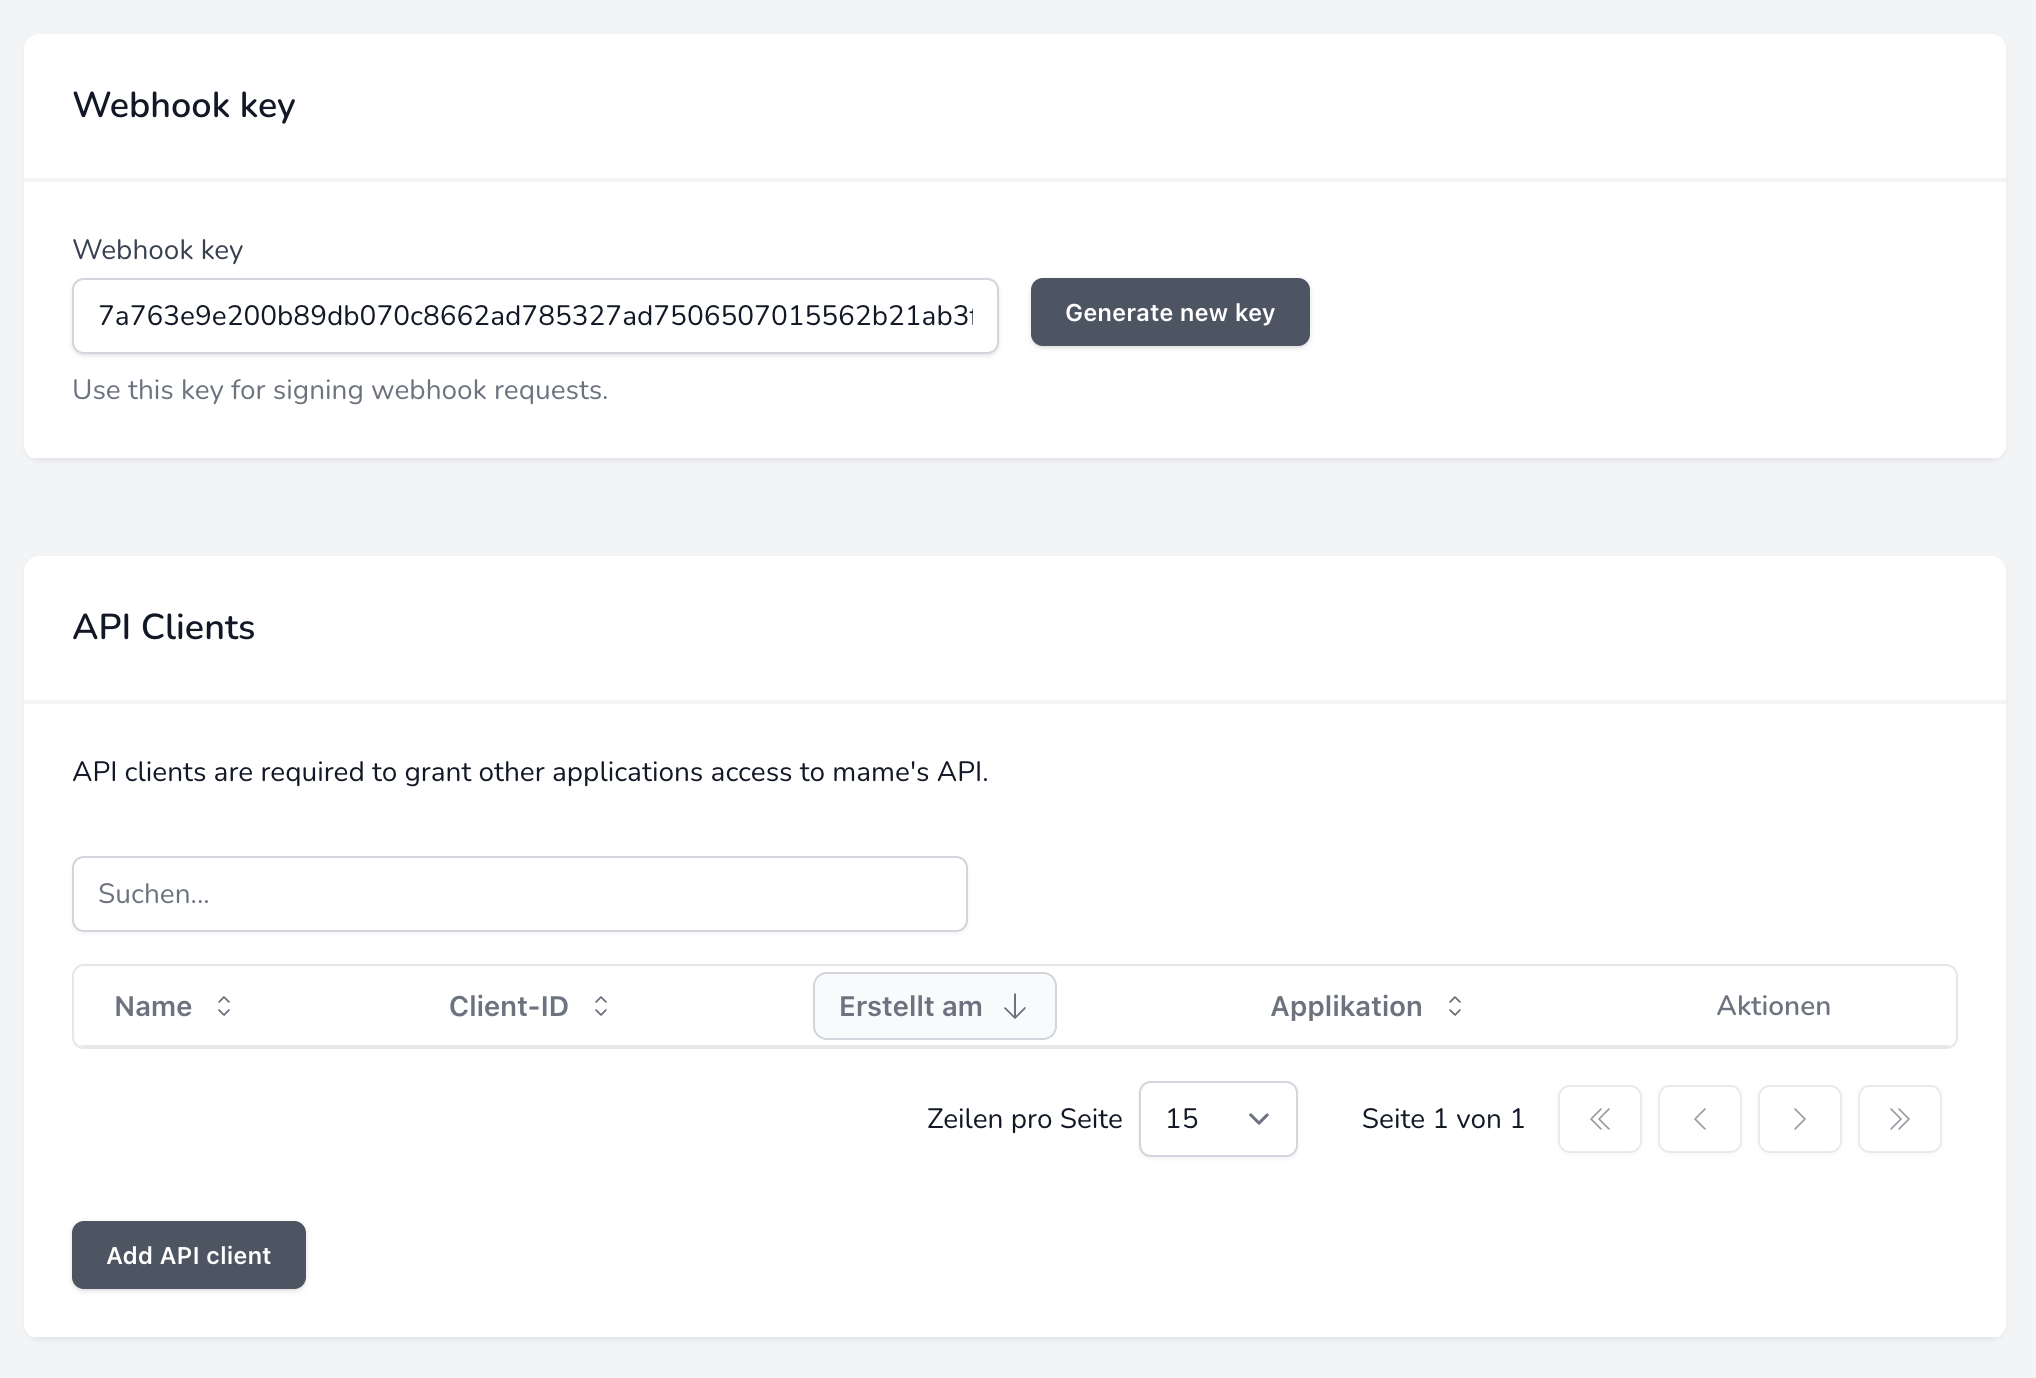The height and width of the screenshot is (1378, 2036).
Task: Click the Erstellt am down-arrow icon
Action: tap(1015, 1006)
